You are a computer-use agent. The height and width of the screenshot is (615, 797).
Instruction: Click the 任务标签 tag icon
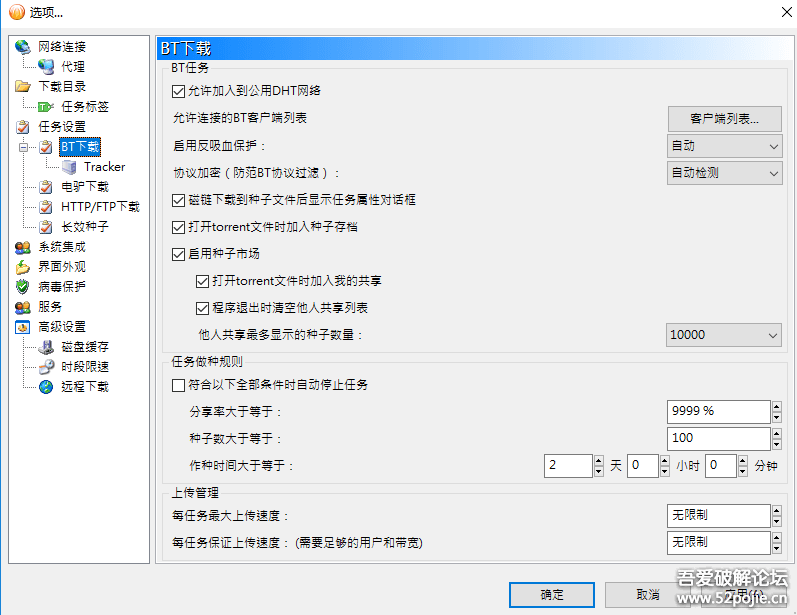(46, 107)
